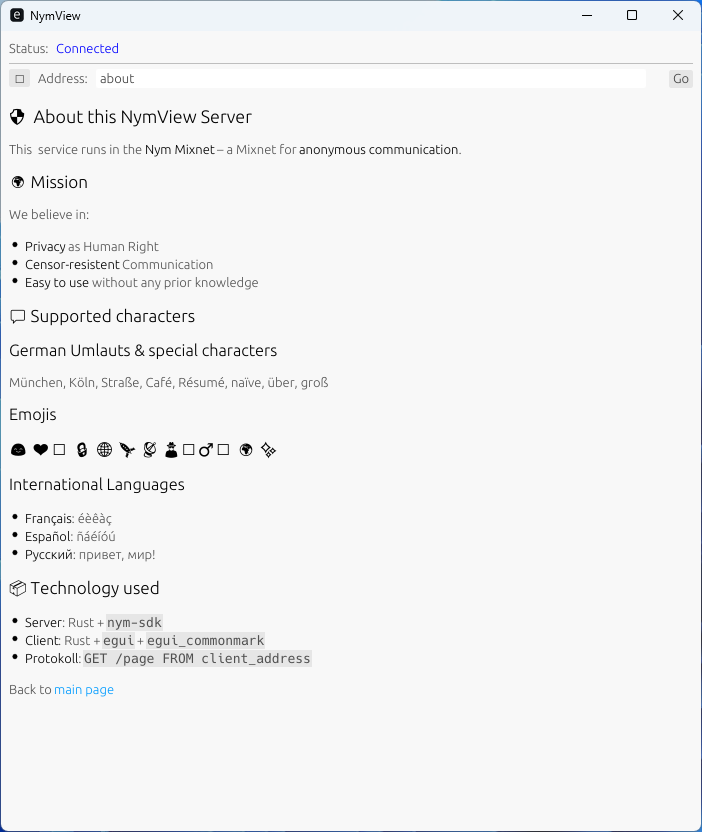Click the Address input field

370,79
